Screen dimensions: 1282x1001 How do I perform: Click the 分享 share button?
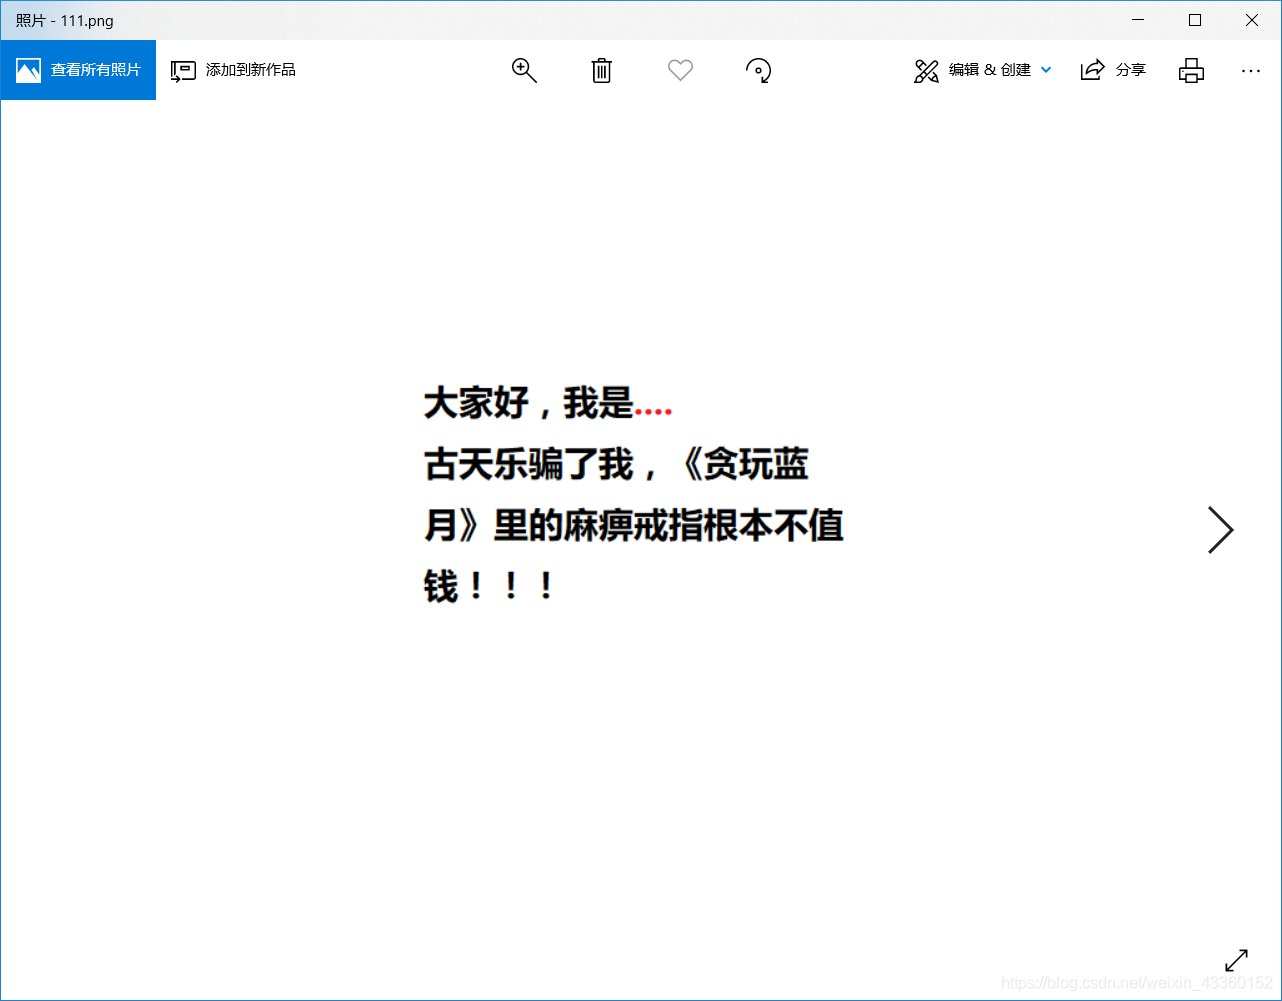coord(1113,70)
